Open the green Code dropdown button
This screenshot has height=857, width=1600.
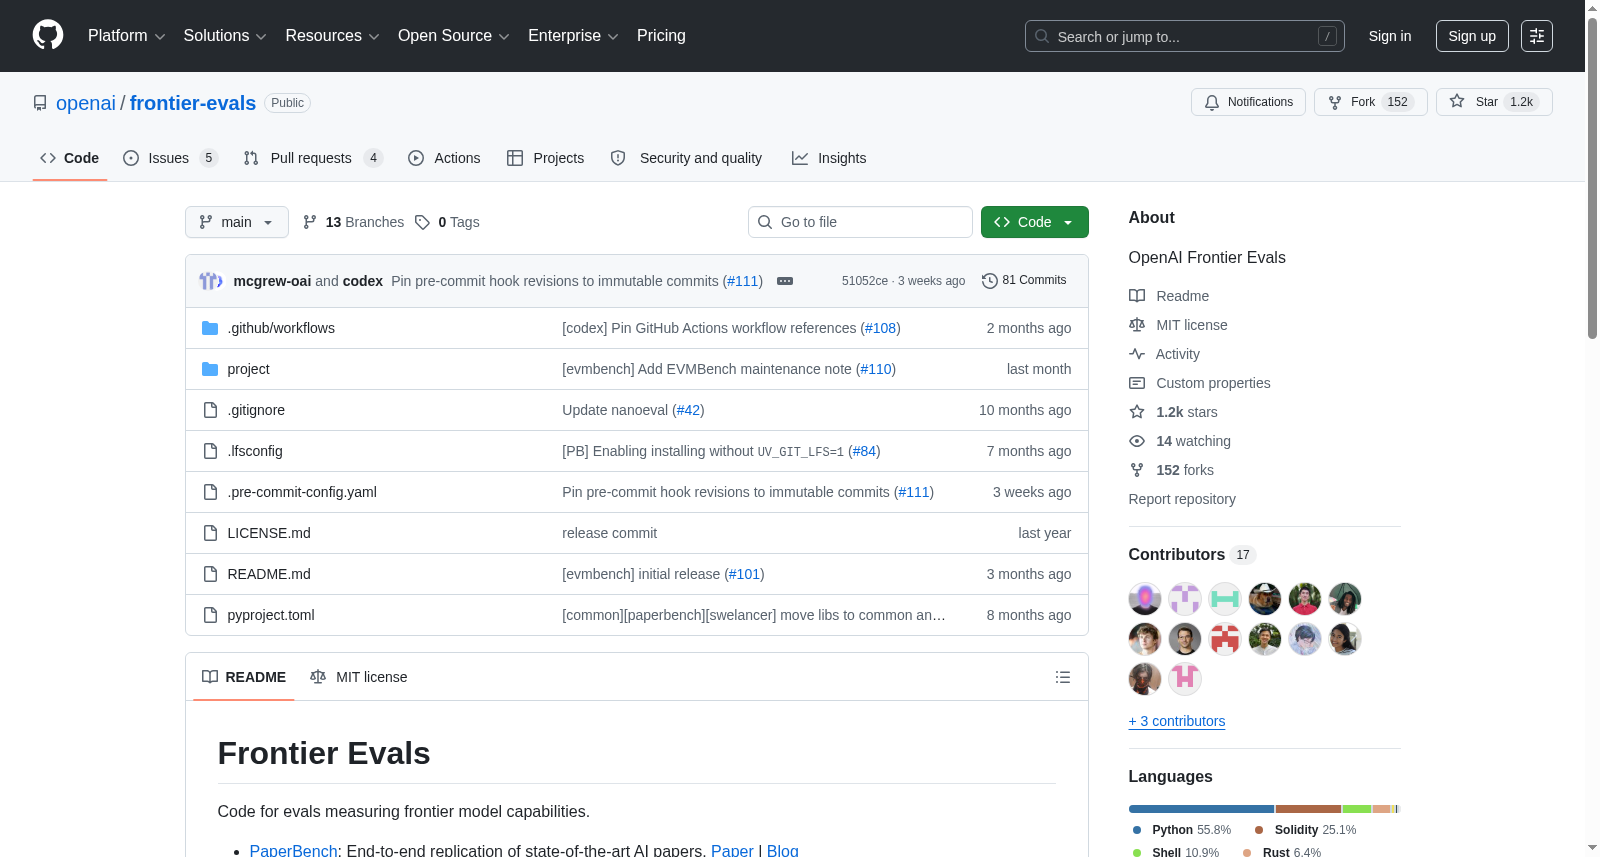tap(1035, 222)
